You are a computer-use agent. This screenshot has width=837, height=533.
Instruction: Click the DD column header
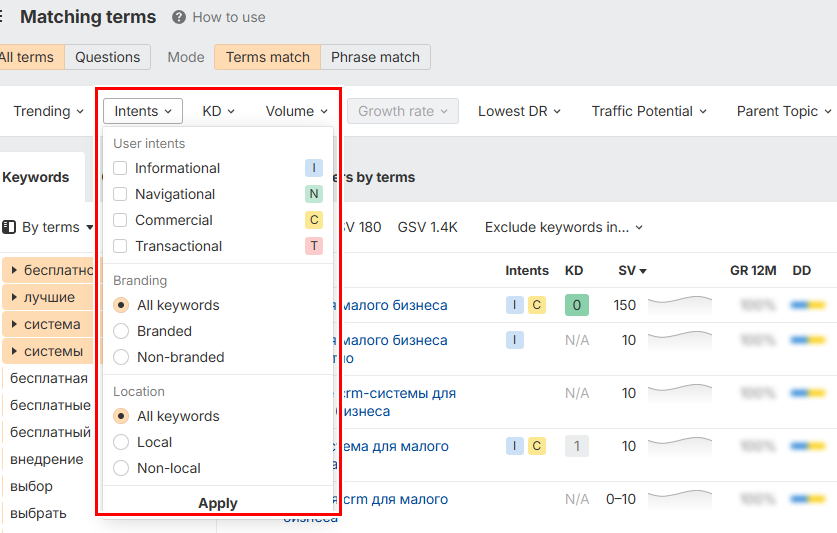pyautogui.click(x=802, y=271)
